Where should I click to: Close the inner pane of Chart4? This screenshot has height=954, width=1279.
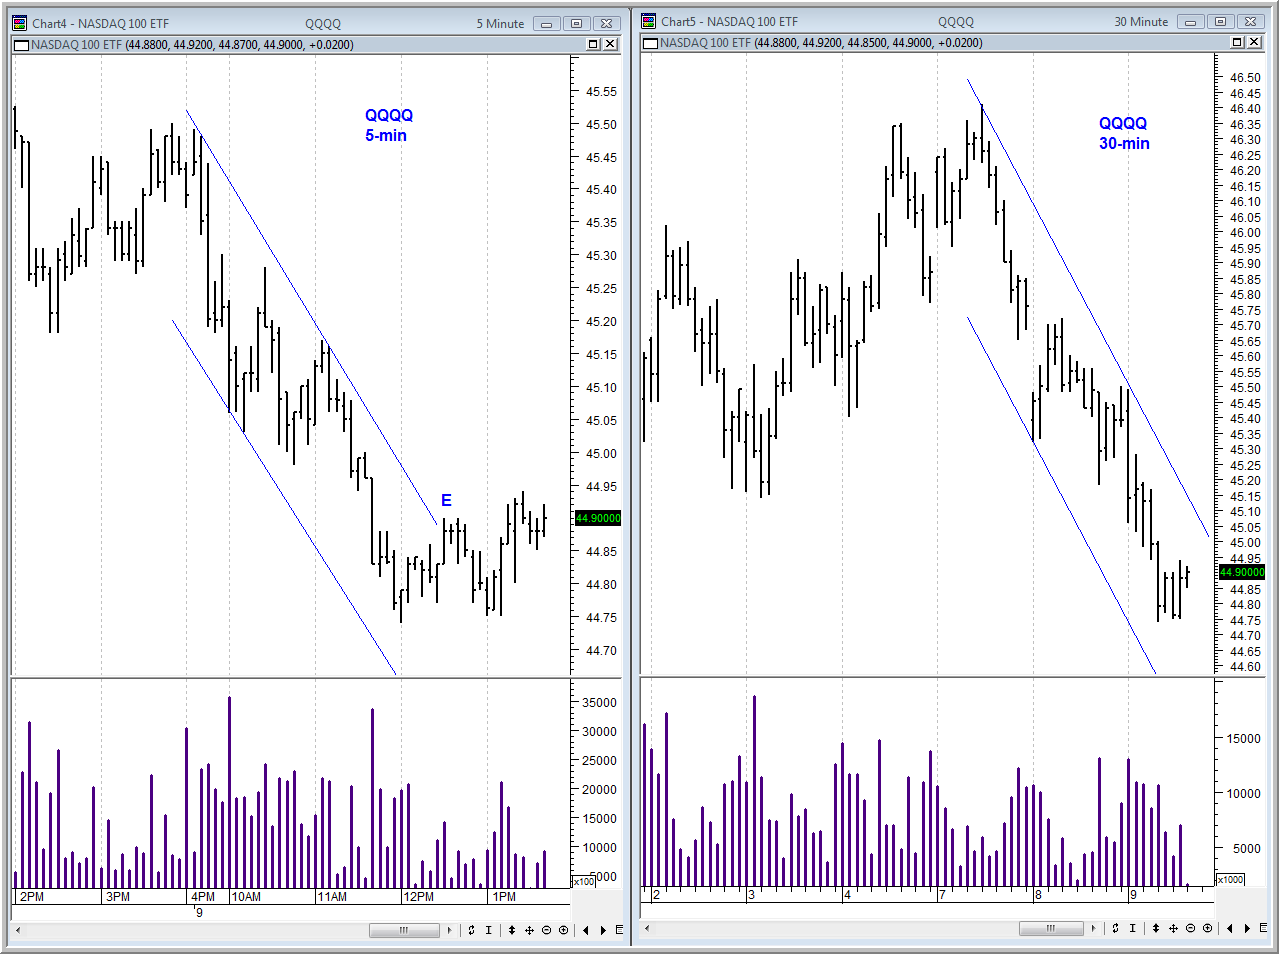point(610,44)
